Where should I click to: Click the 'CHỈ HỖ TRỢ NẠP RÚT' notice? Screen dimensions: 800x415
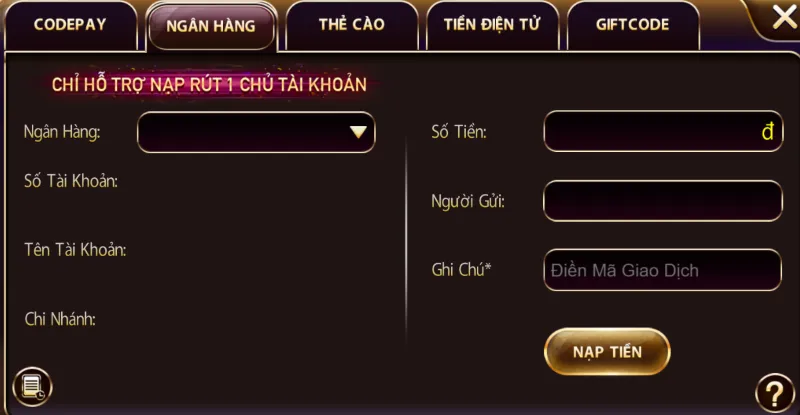pos(209,85)
